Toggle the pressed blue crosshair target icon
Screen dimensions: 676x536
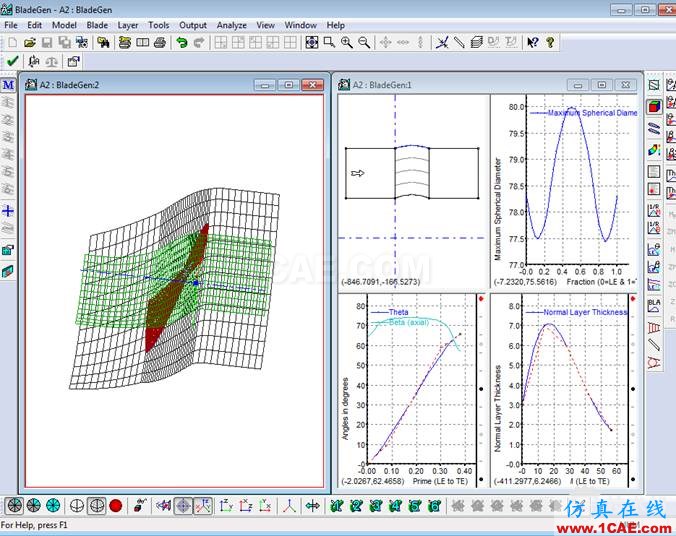click(183, 505)
